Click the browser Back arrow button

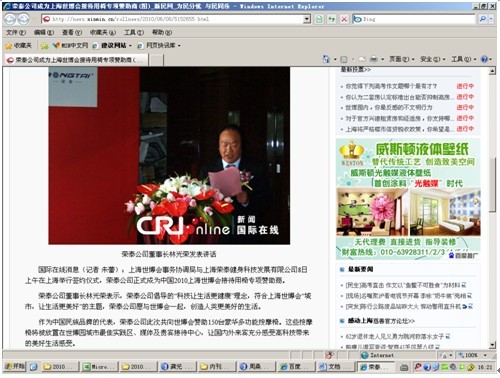pyautogui.click(x=10, y=19)
